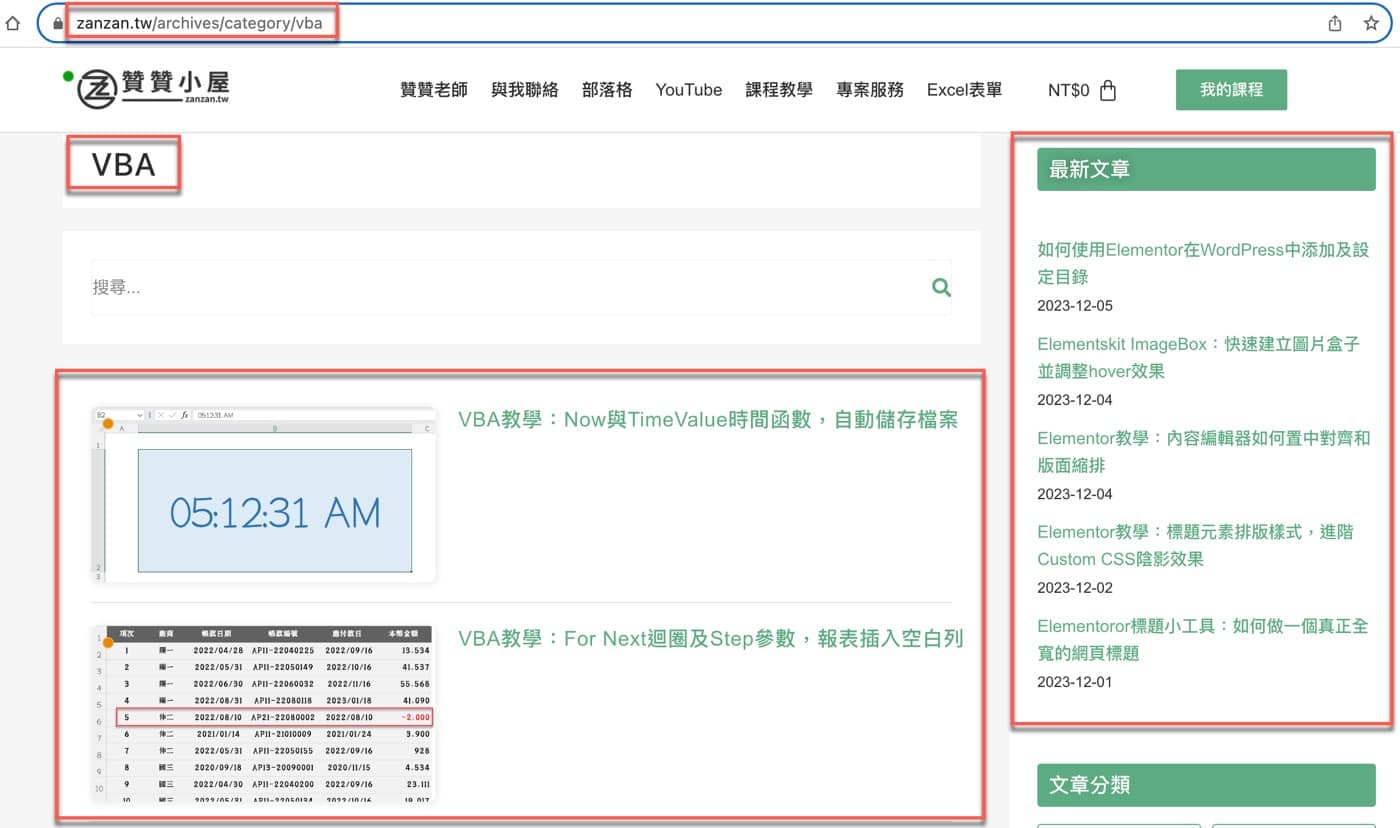1400x828 pixels.
Task: Open the 專案服務 menu item
Action: coord(870,90)
